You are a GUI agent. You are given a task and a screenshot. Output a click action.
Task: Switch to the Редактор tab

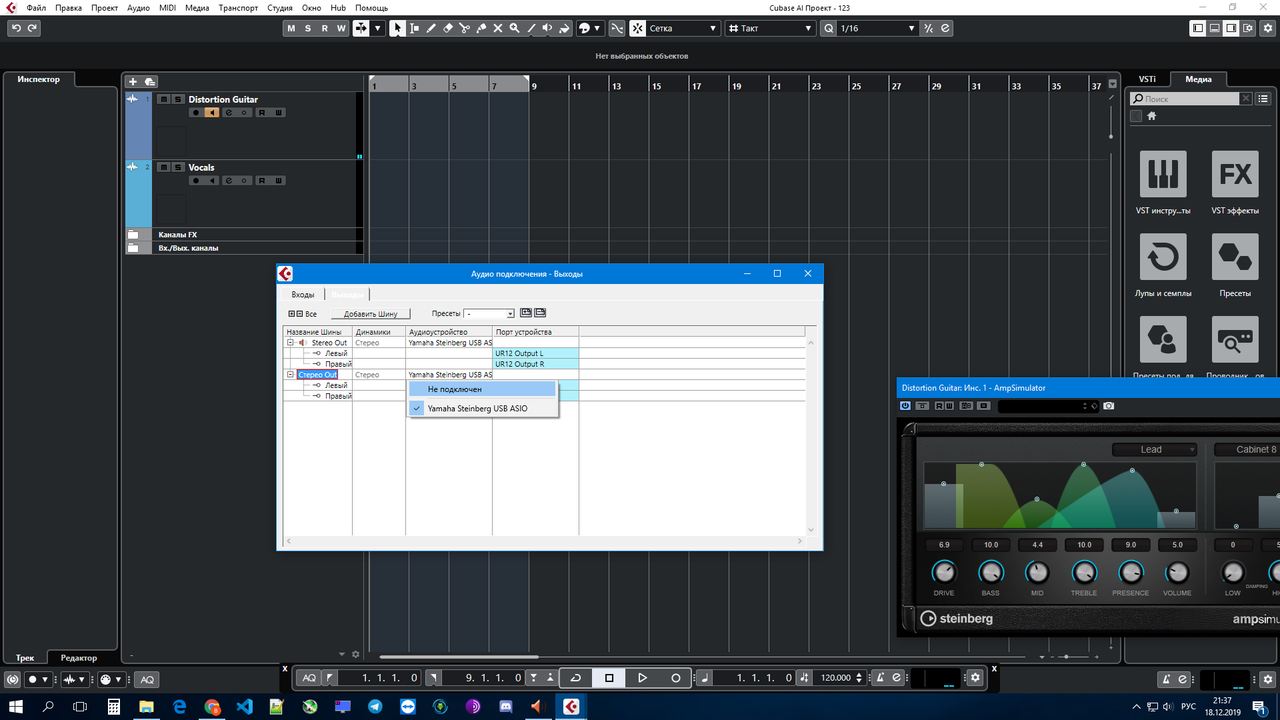coord(79,657)
